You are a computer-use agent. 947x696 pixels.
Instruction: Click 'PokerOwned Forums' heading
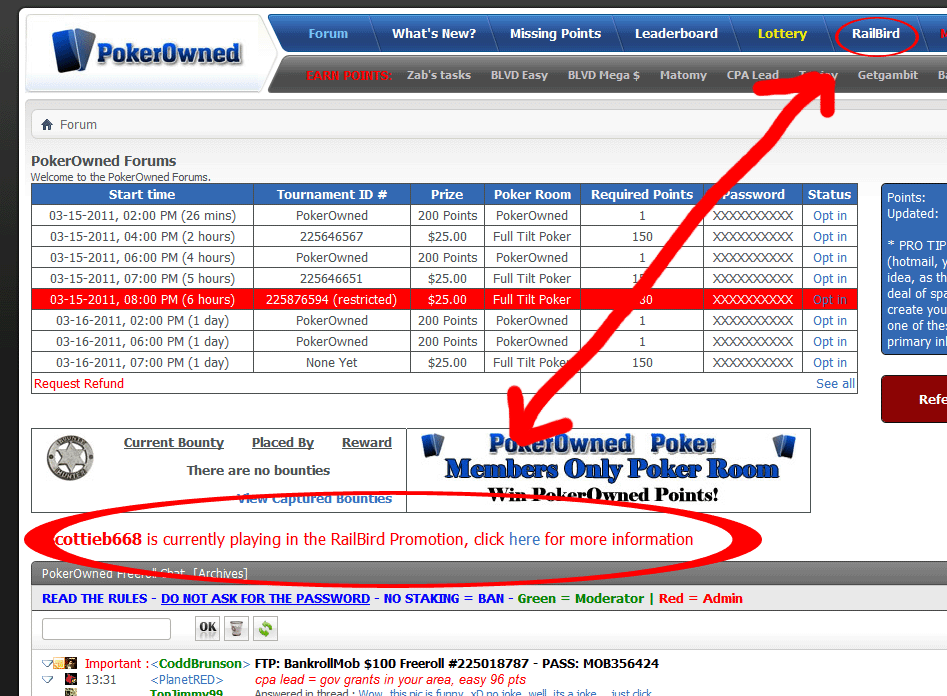[x=103, y=161]
